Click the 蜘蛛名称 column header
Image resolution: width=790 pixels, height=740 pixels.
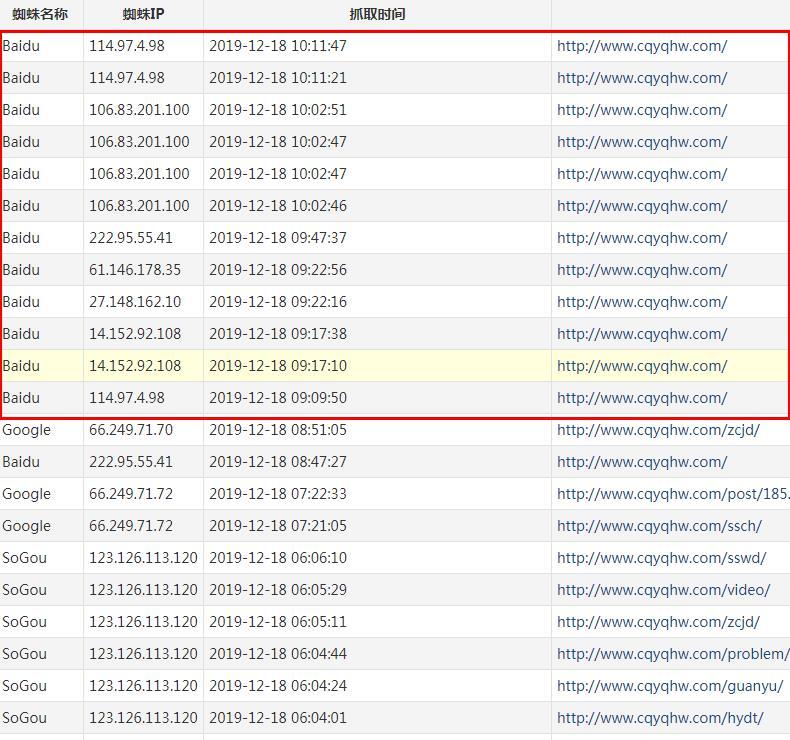pos(40,14)
